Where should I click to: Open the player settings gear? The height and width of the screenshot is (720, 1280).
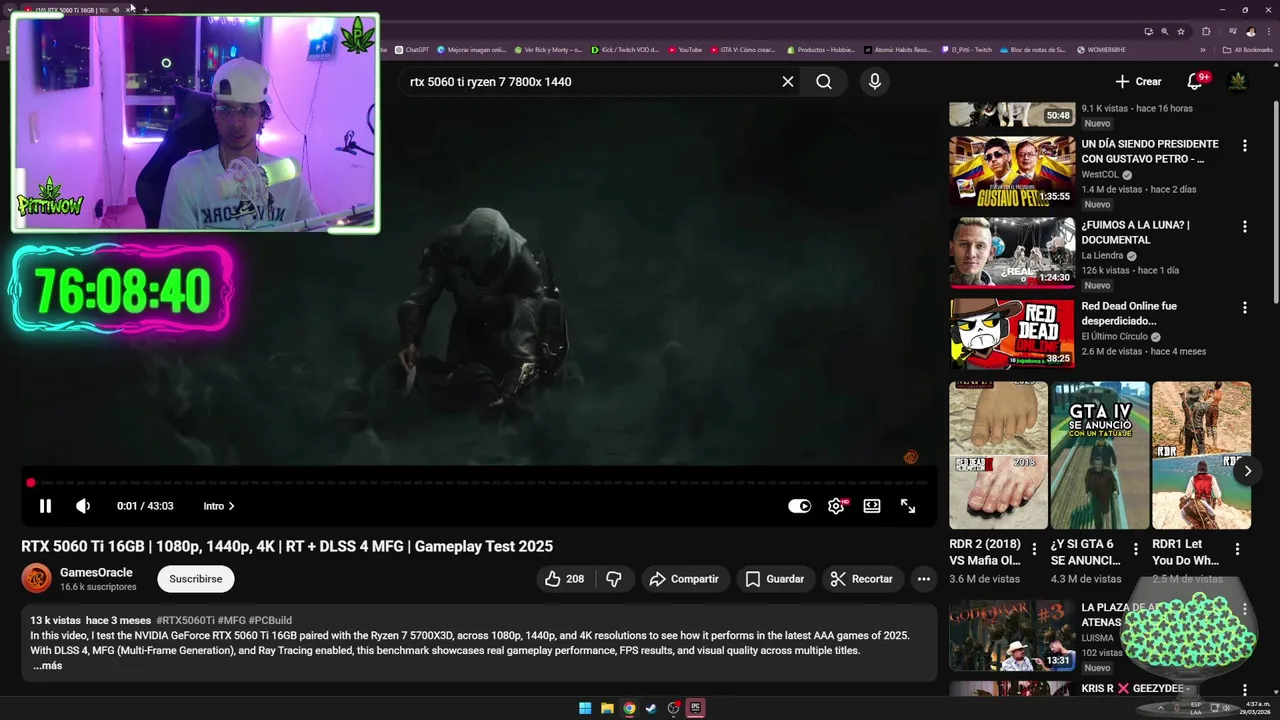point(836,506)
